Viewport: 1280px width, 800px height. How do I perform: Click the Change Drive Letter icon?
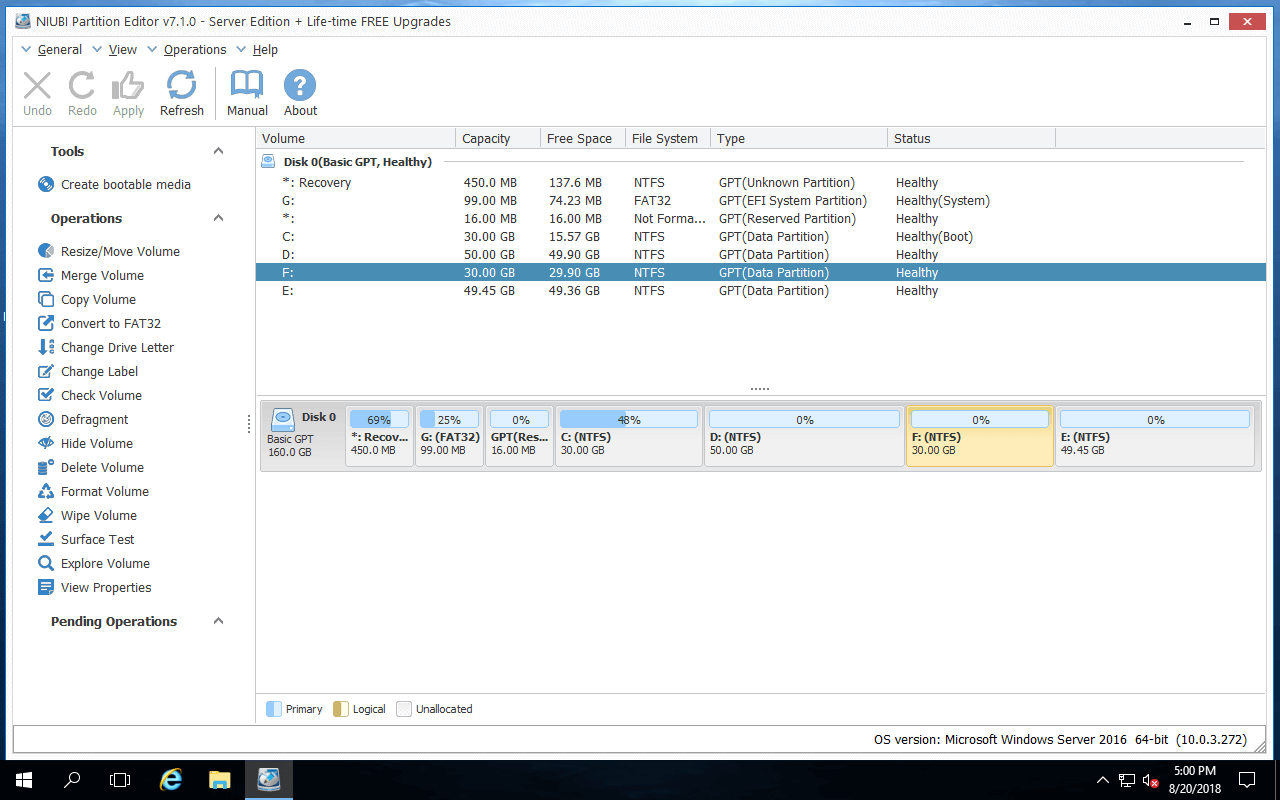coord(46,347)
